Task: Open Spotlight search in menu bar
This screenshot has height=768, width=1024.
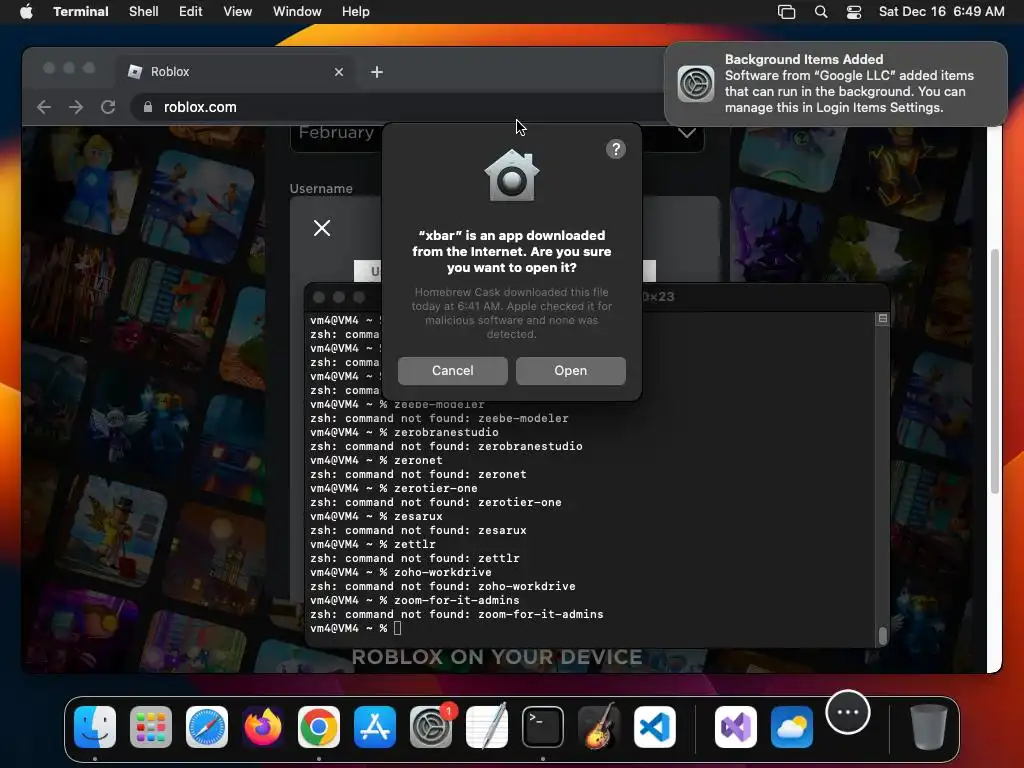Action: tap(821, 12)
